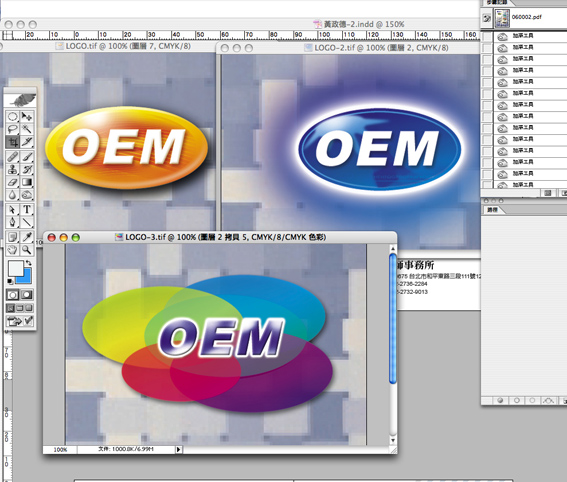Image resolution: width=567 pixels, height=482 pixels.
Task: Open the white foreground color swatch
Action: 15,268
